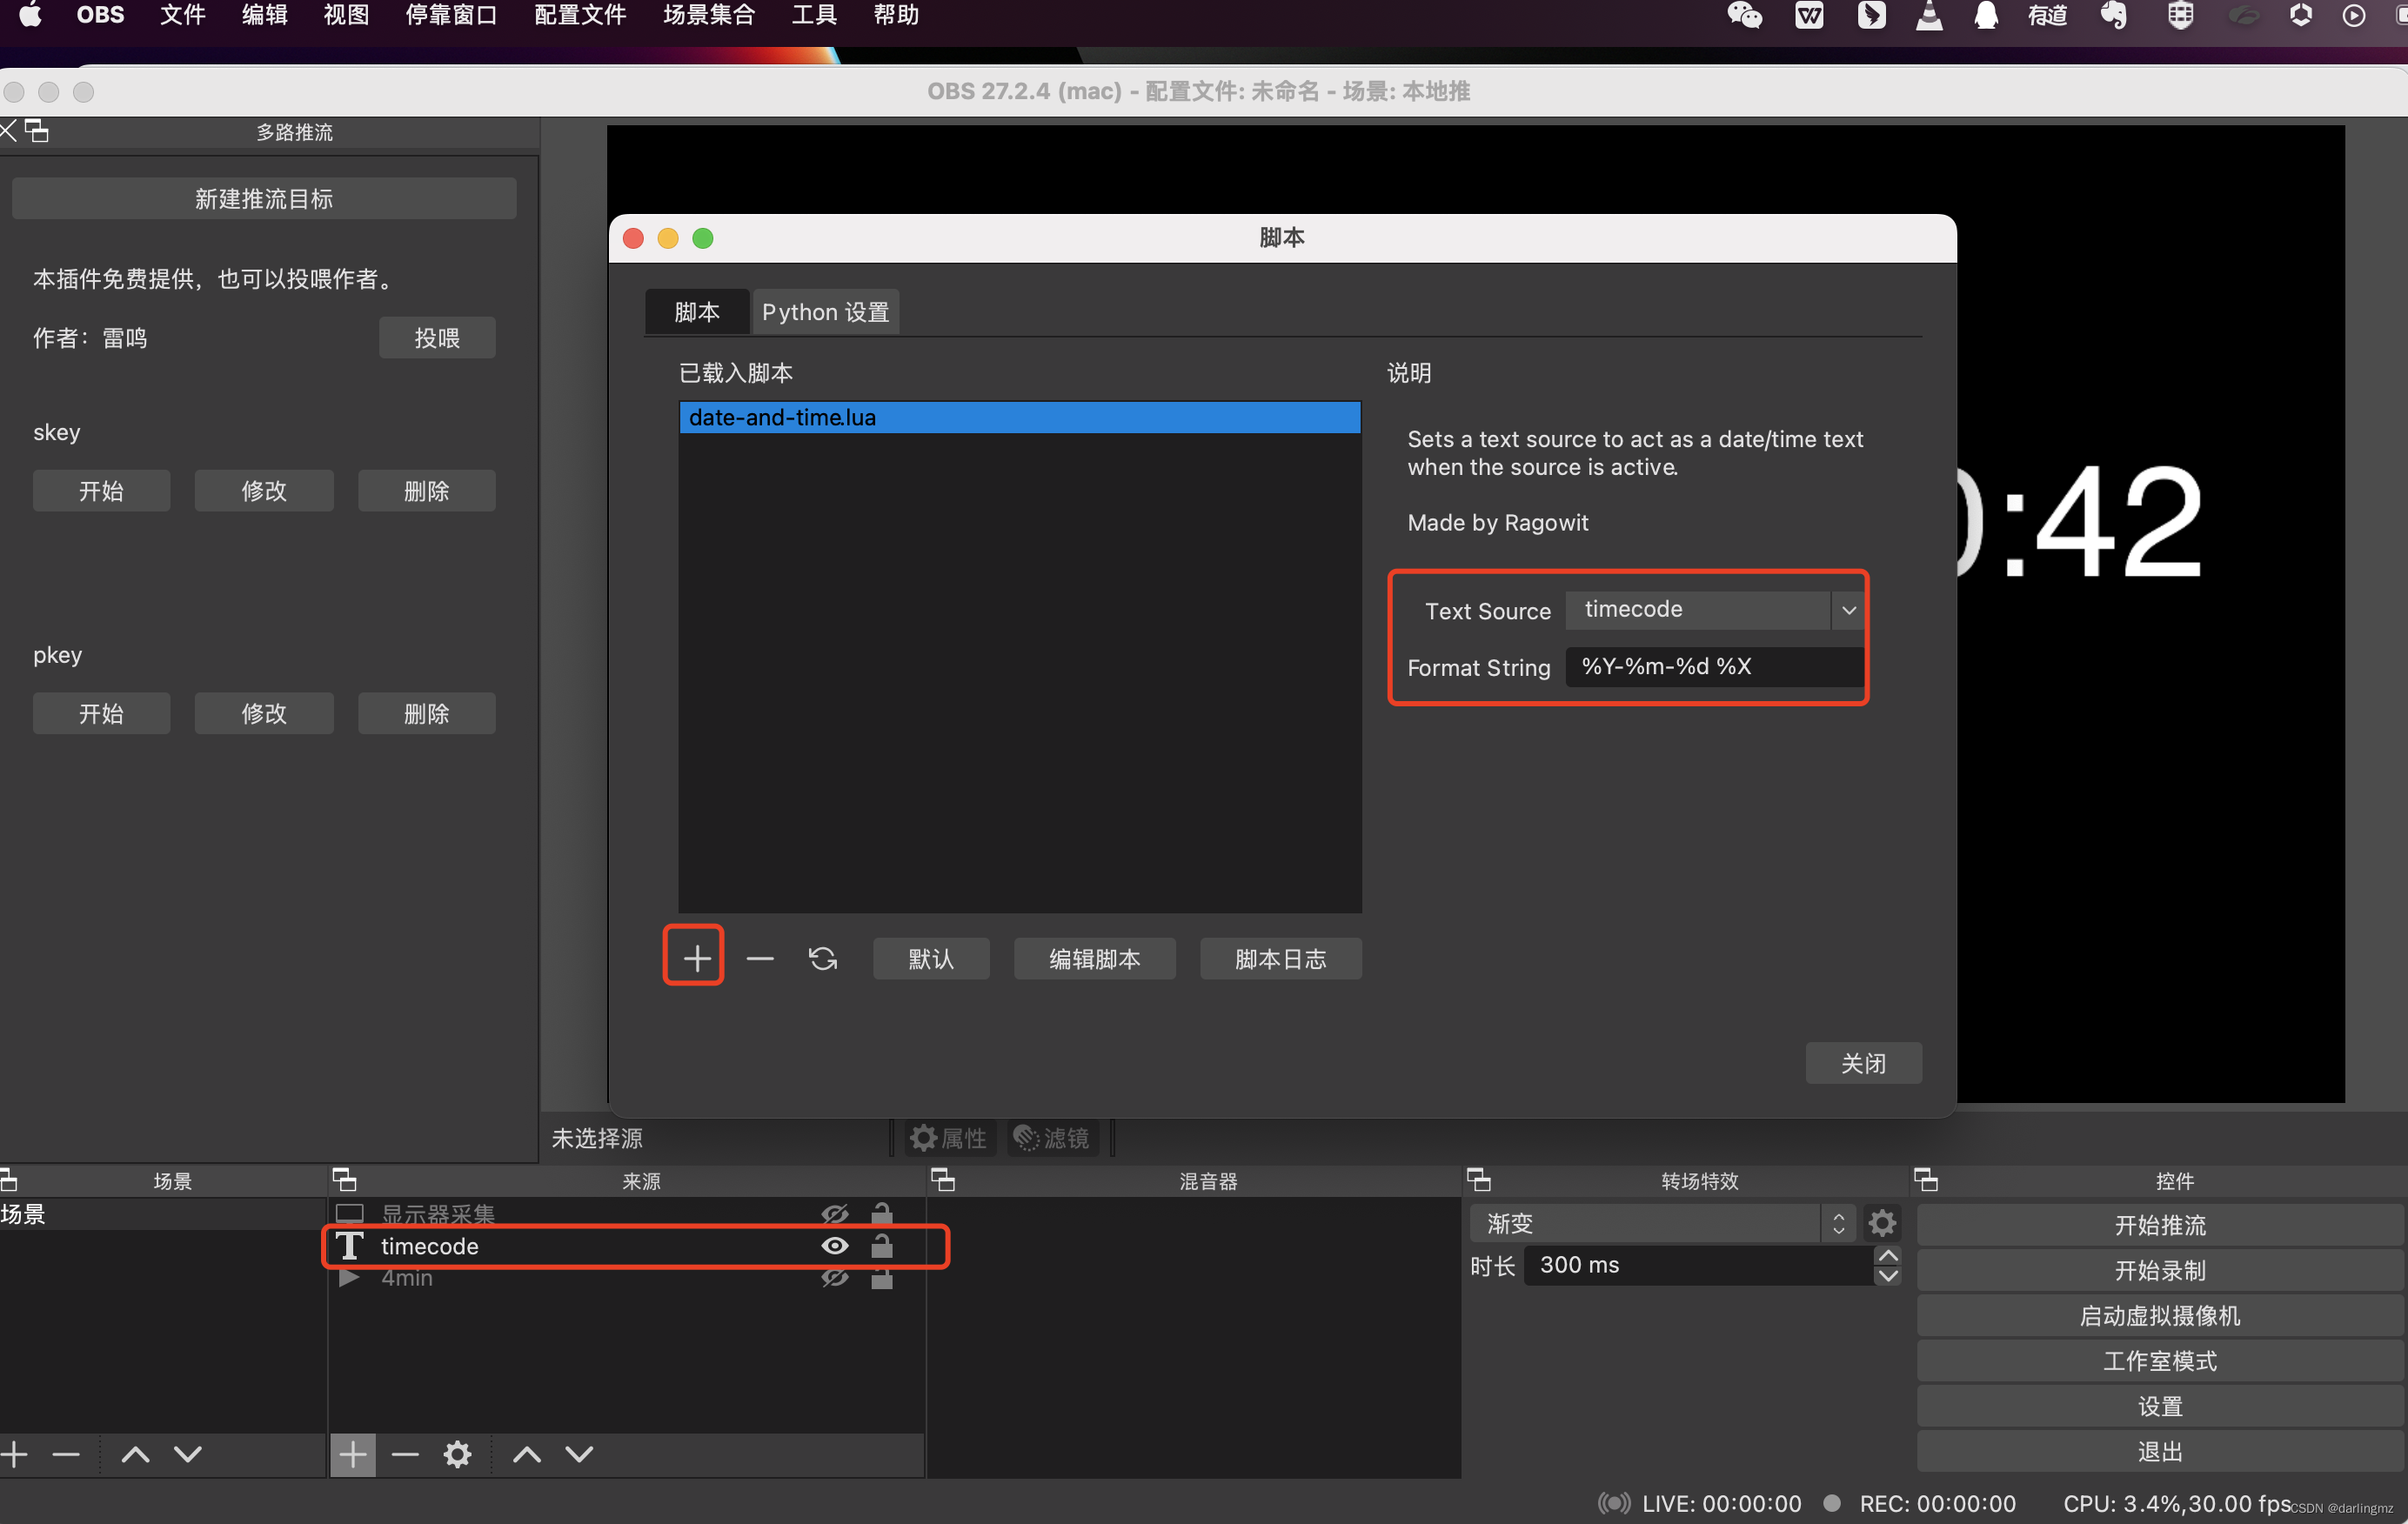The height and width of the screenshot is (1524, 2408).
Task: Start the skey stream with 开始
Action: [x=101, y=491]
